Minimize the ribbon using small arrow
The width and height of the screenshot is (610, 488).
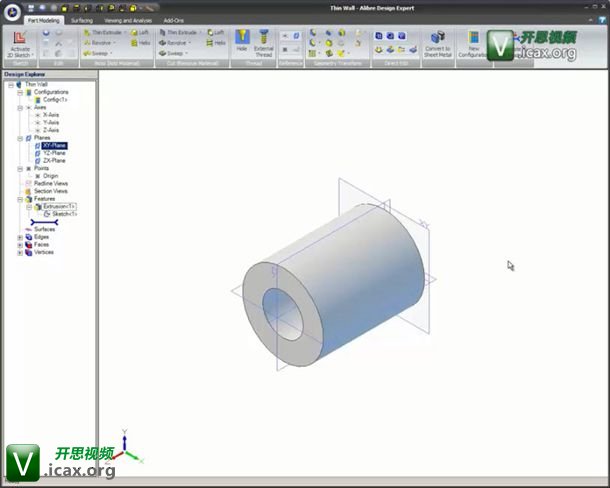pyautogui.click(x=590, y=19)
